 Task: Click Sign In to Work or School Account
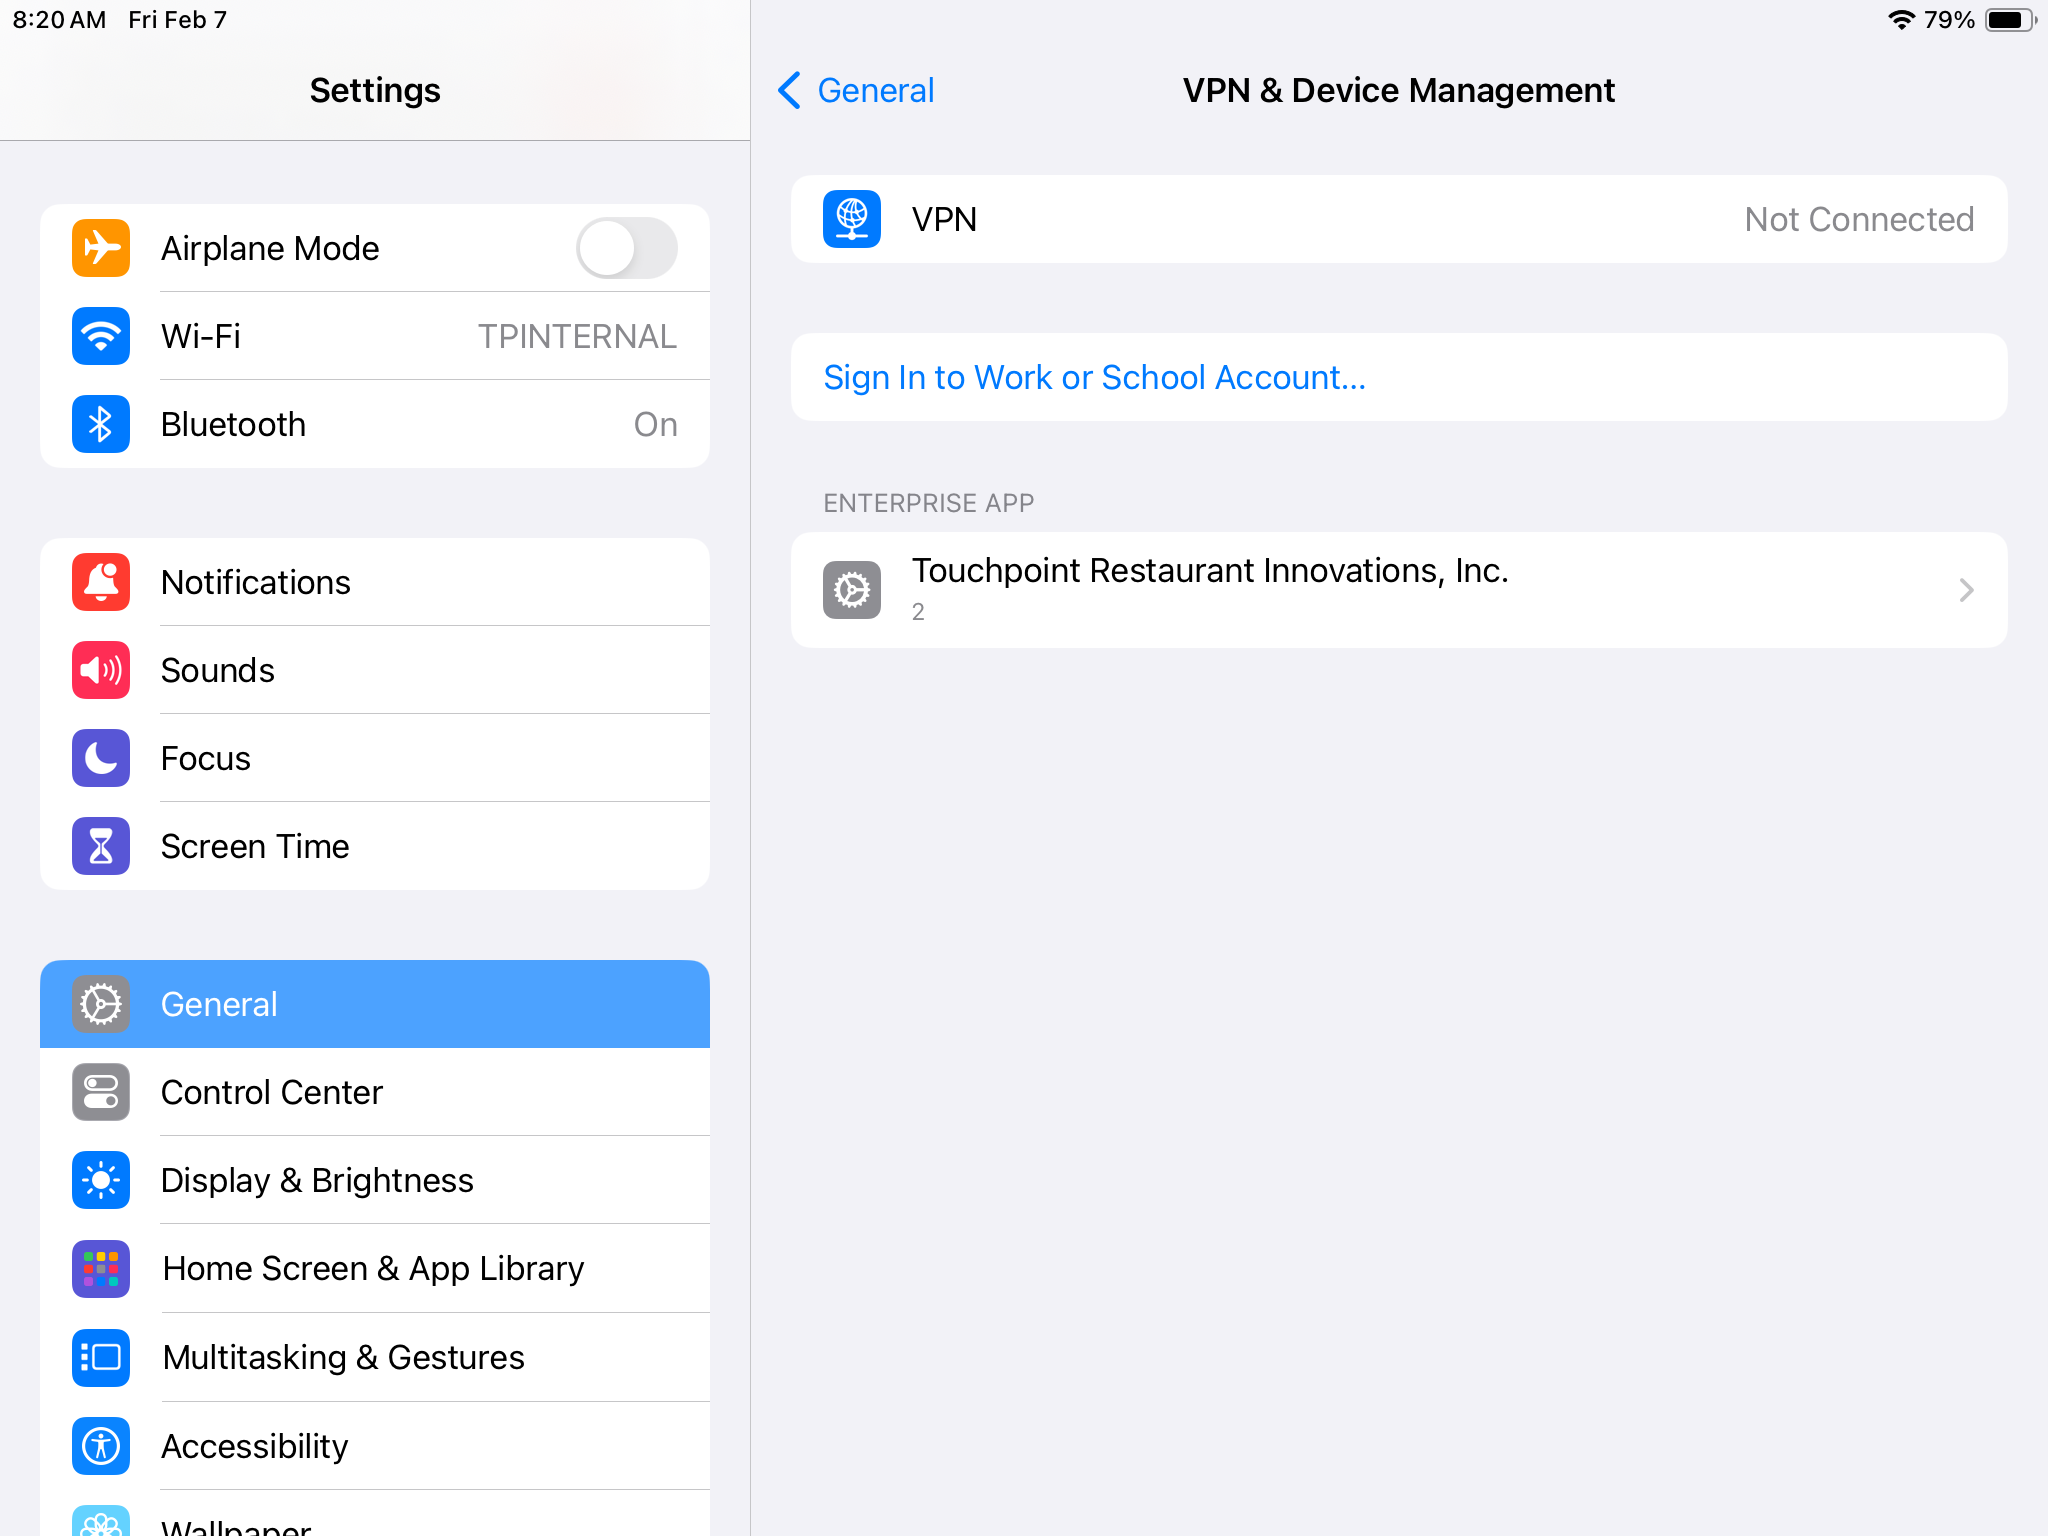tap(1094, 377)
